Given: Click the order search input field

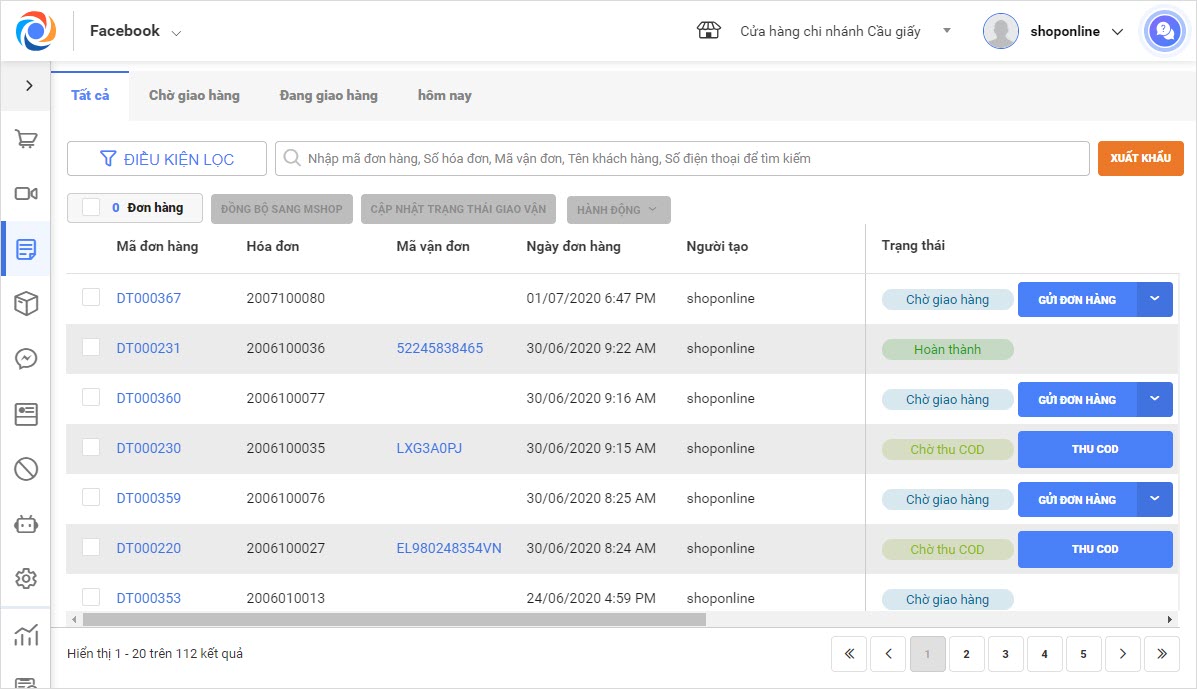Looking at the screenshot, I should point(690,158).
